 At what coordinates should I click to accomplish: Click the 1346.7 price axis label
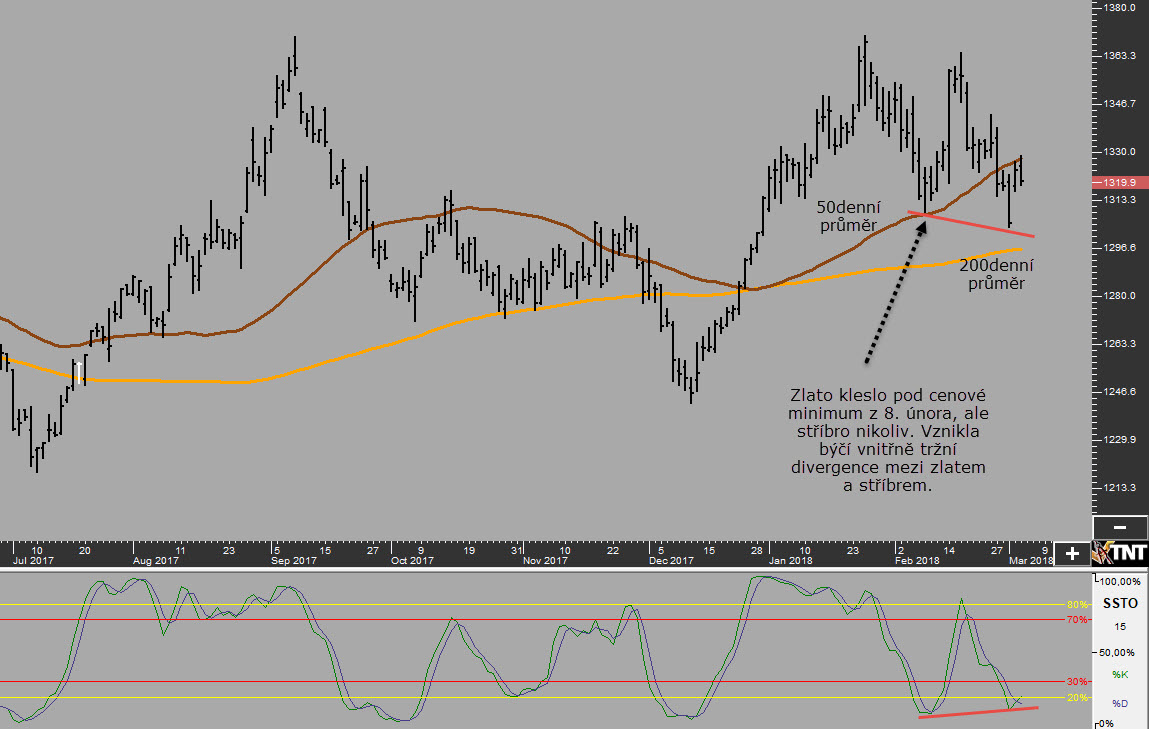(1119, 103)
